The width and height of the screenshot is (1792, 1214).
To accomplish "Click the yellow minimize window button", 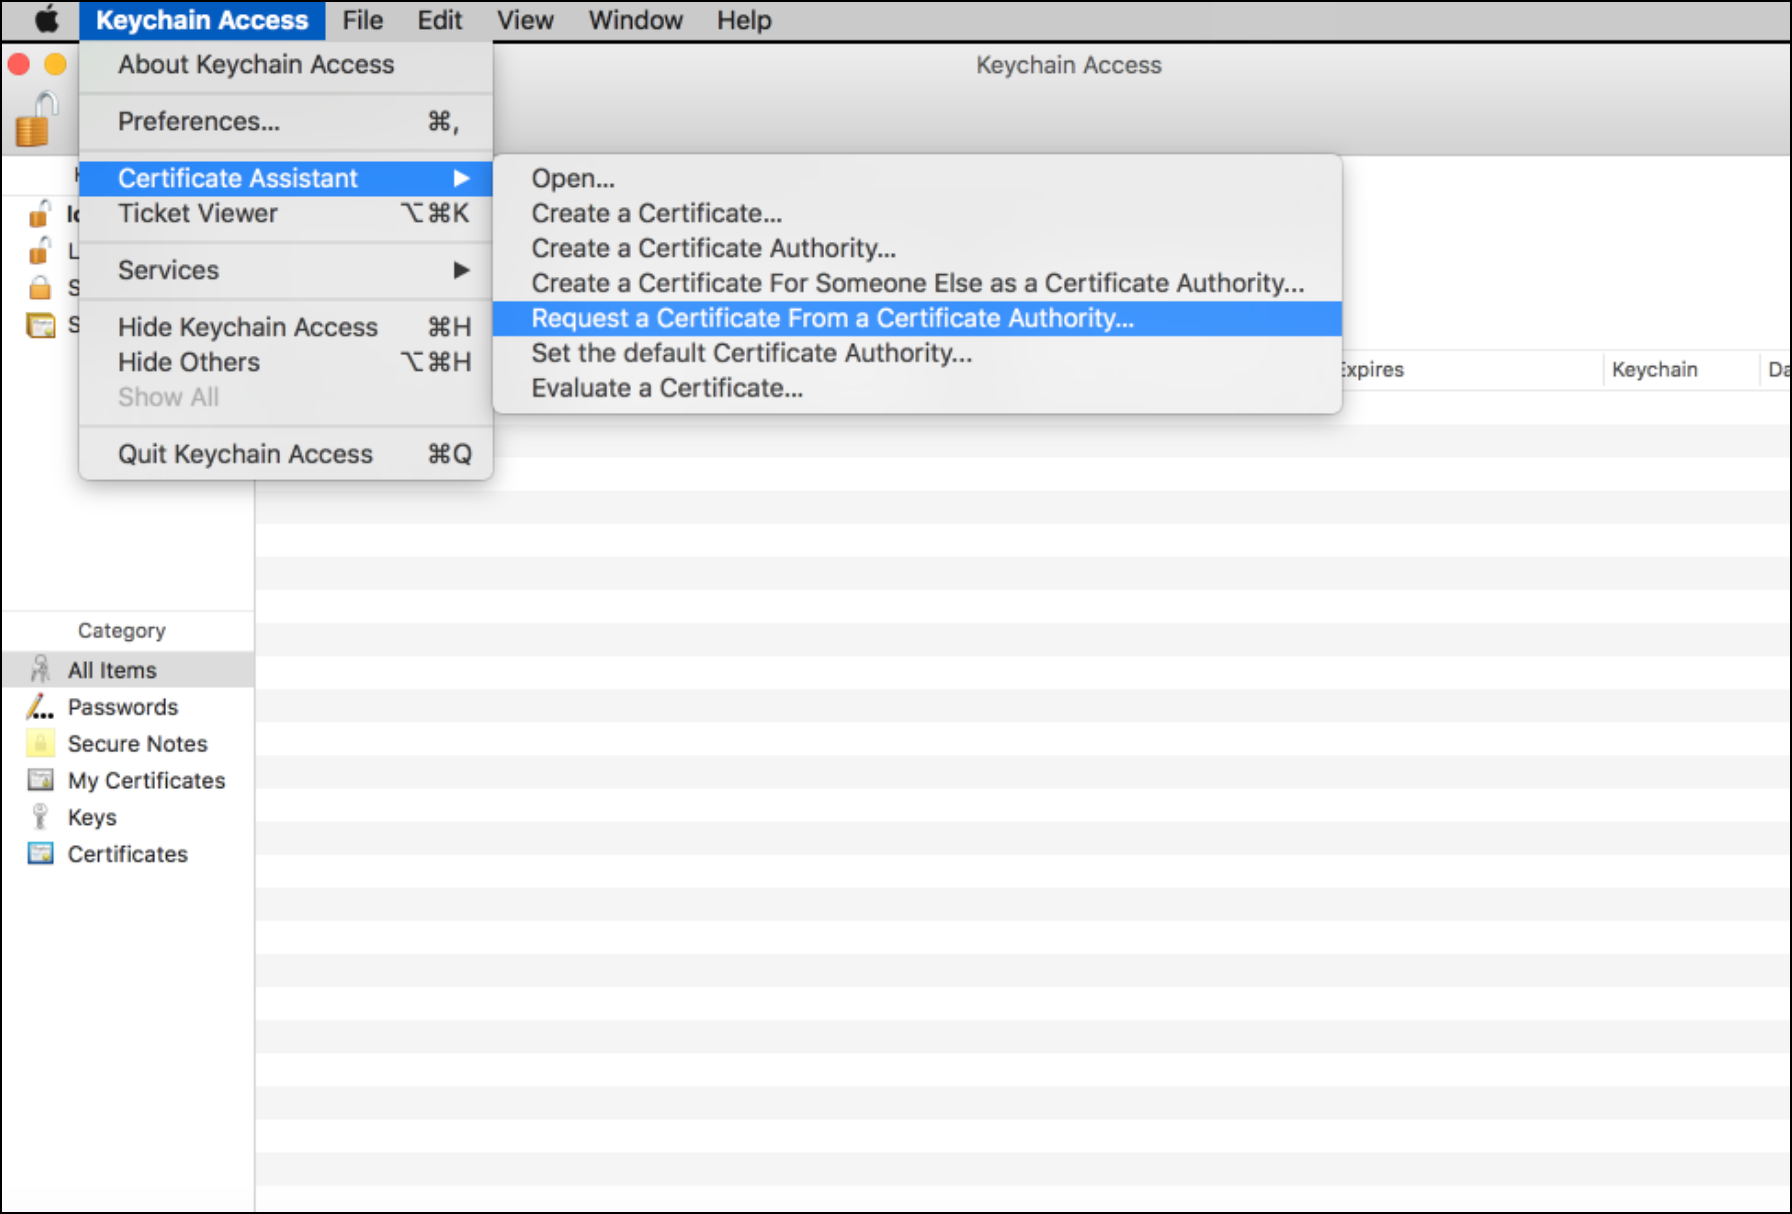I will click(56, 65).
